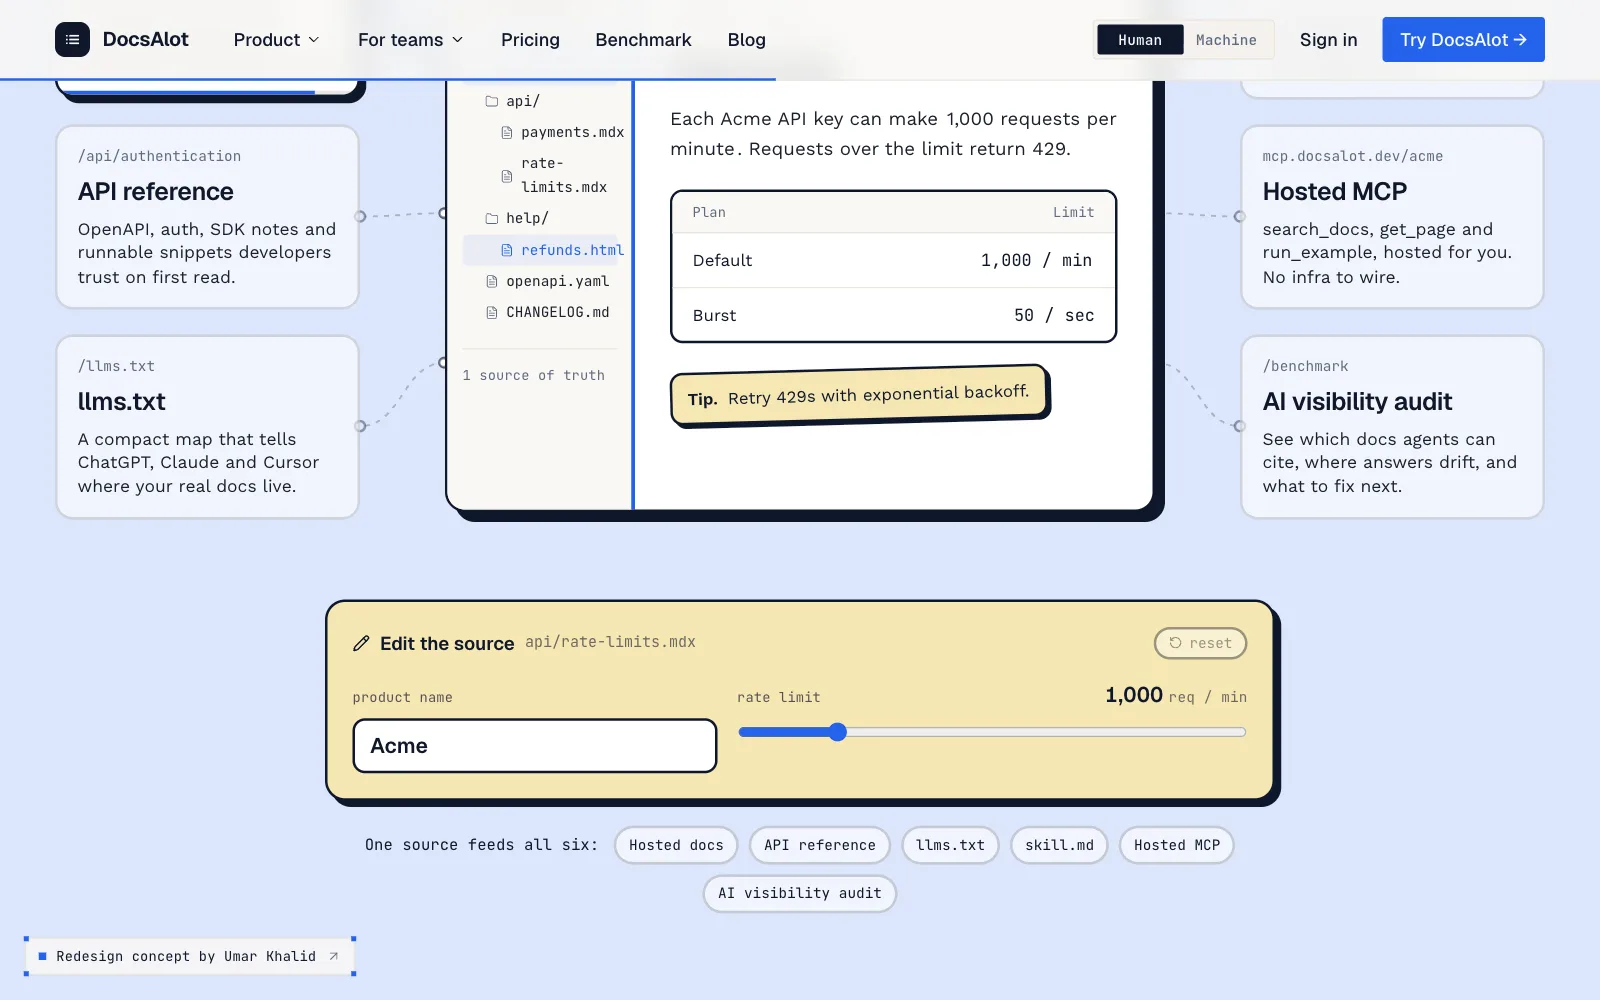The width and height of the screenshot is (1600, 1000).
Task: Select the skill.md chip
Action: pyautogui.click(x=1059, y=845)
